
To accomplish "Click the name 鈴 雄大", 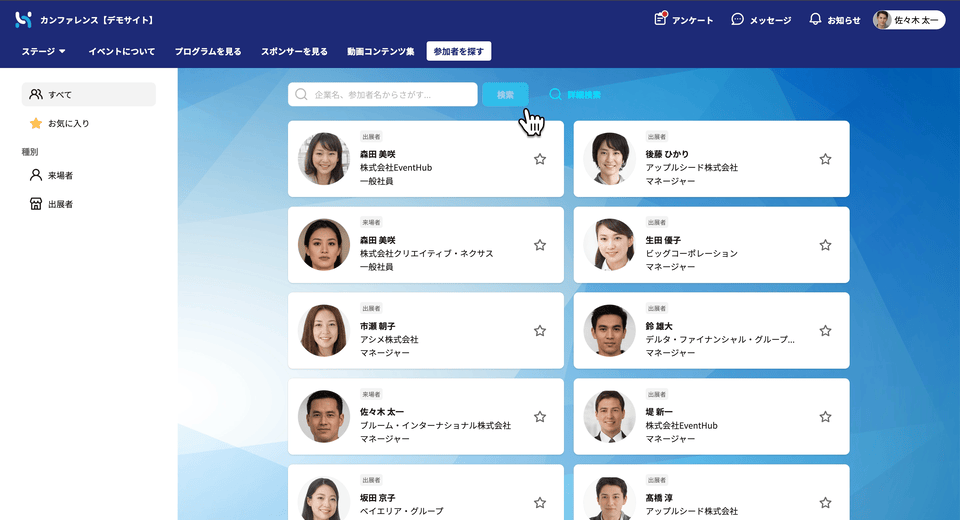I will pyautogui.click(x=659, y=326).
